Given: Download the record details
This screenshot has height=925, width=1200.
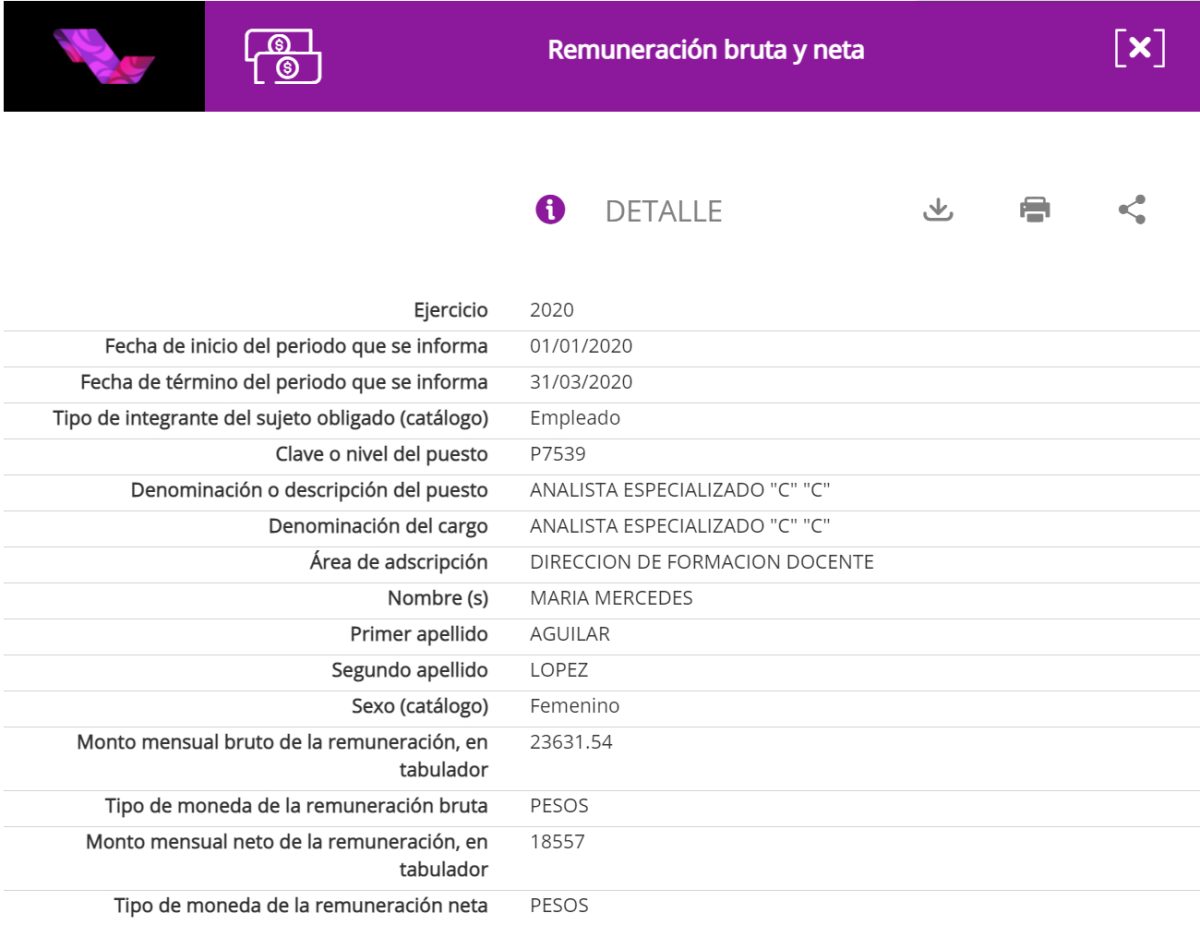Looking at the screenshot, I should (937, 210).
